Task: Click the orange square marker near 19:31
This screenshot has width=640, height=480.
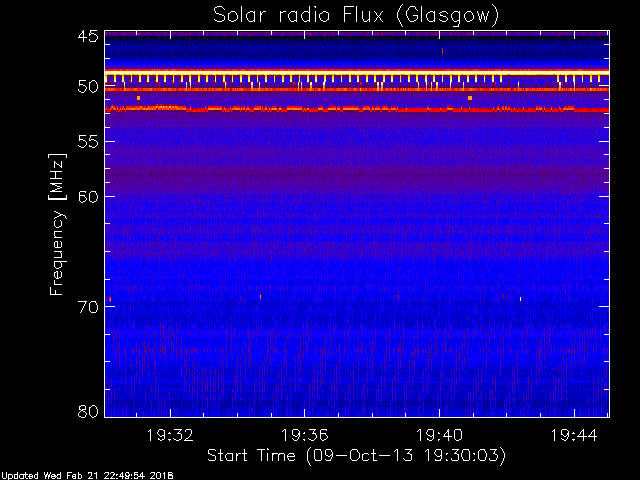Action: pos(138,98)
